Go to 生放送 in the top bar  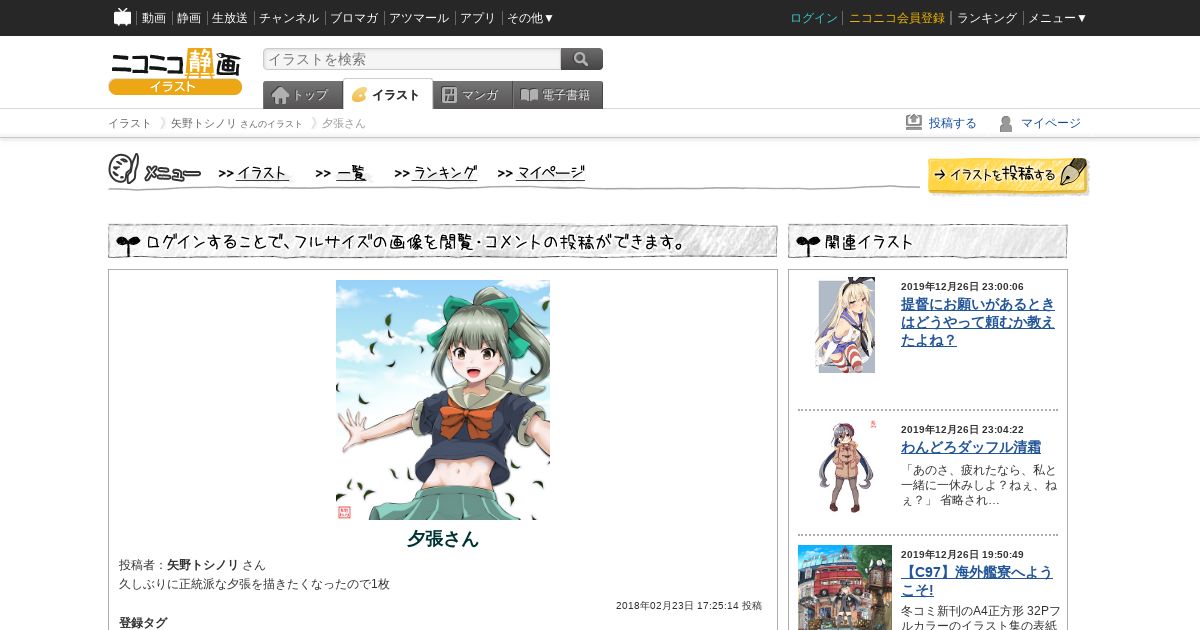[230, 18]
